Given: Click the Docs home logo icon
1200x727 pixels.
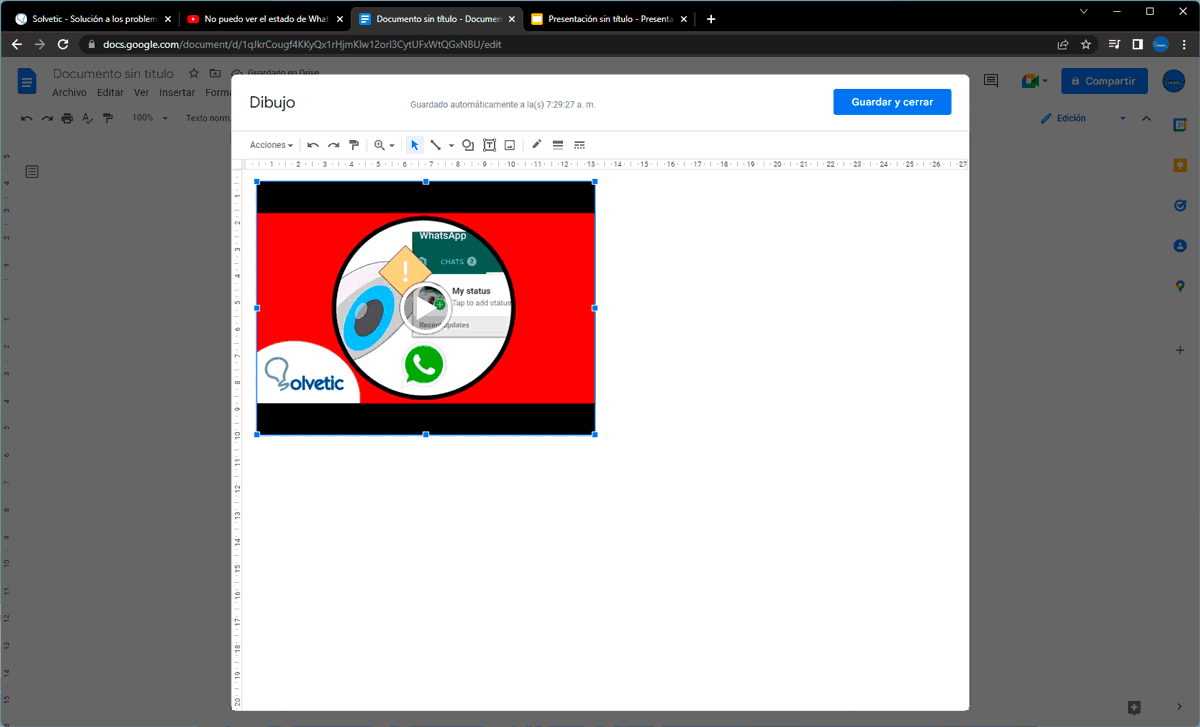Looking at the screenshot, I should coord(28,81).
